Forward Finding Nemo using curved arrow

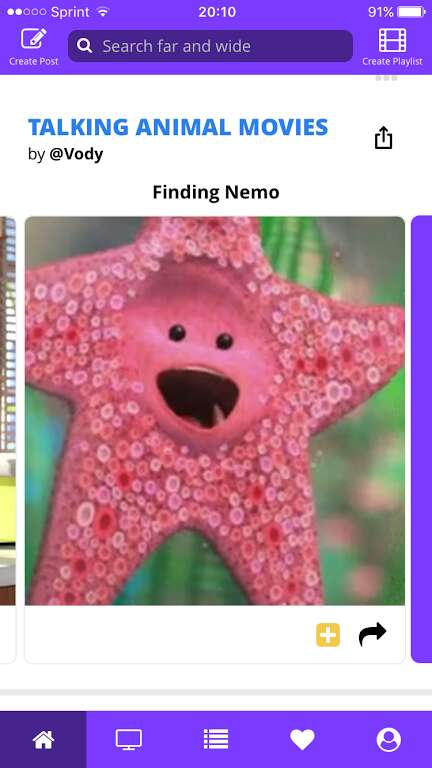pos(372,634)
